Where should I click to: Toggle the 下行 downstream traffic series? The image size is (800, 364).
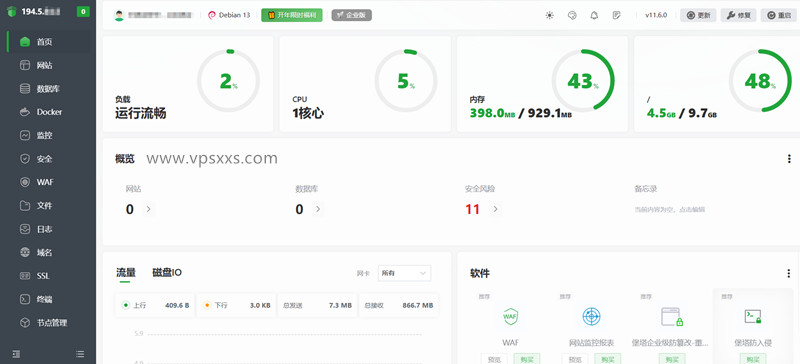[x=236, y=305]
